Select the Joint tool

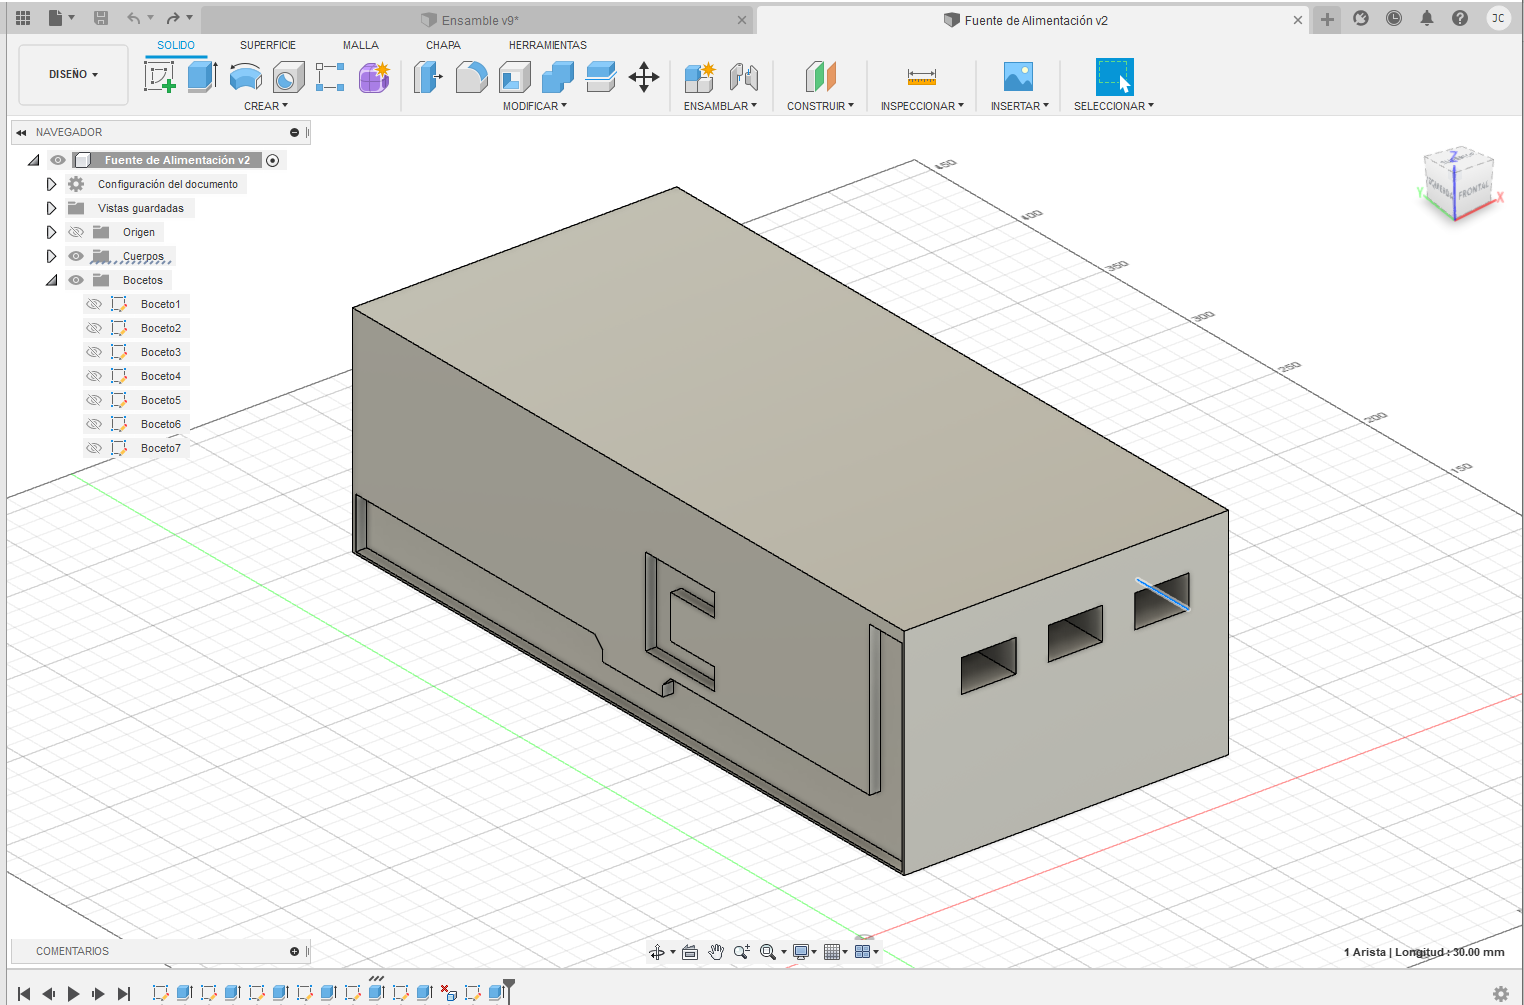point(743,77)
